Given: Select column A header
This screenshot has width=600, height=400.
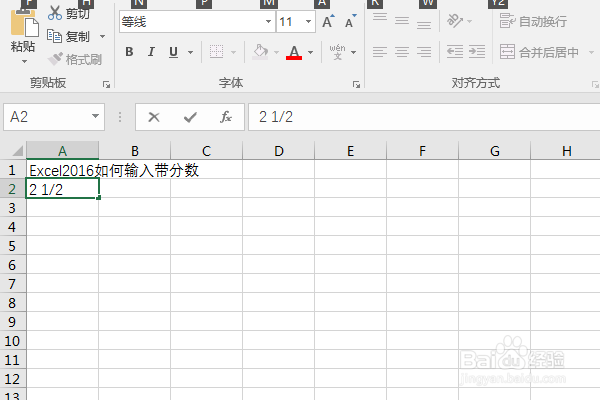Looking at the screenshot, I should click(x=62, y=151).
